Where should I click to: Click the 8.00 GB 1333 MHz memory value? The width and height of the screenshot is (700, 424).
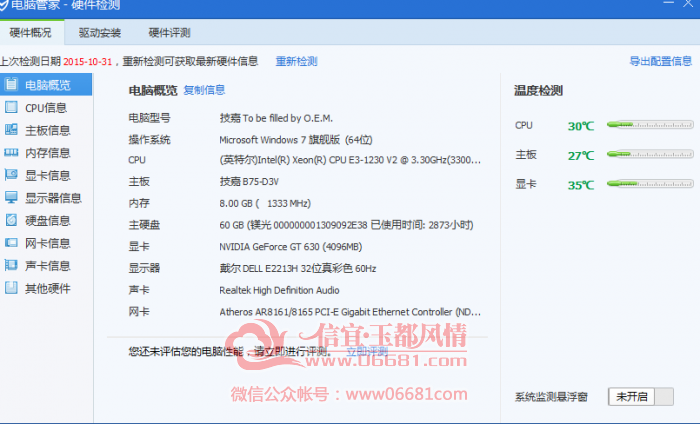coord(265,204)
